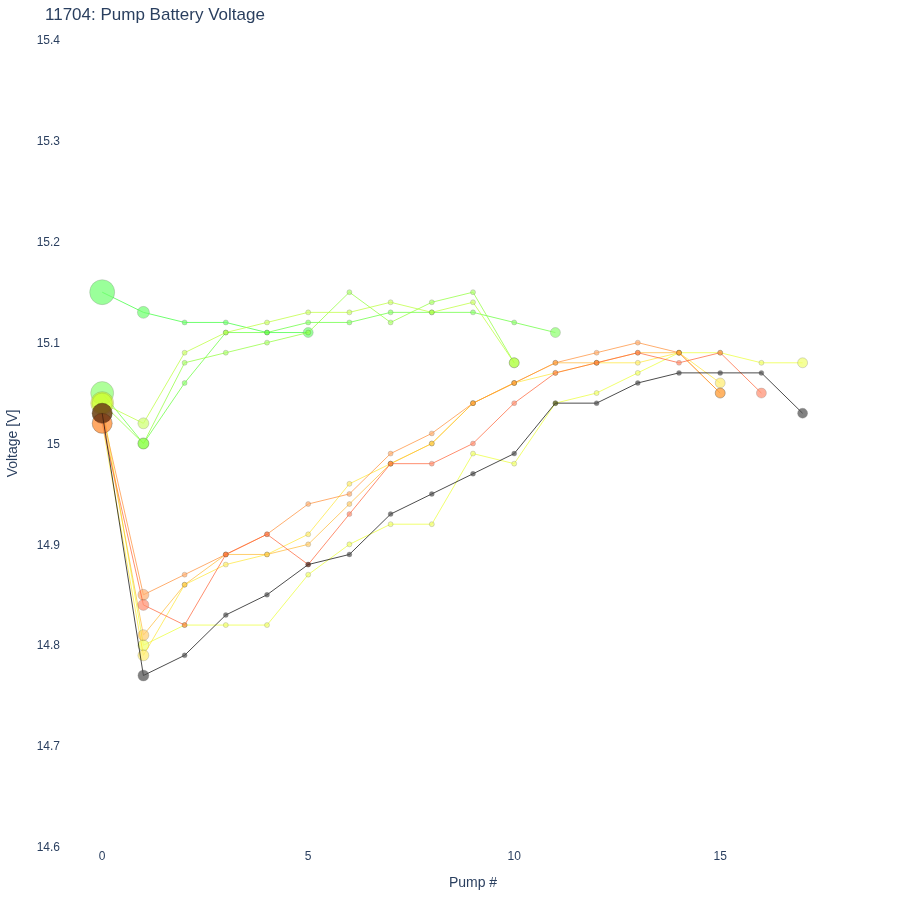Image resolution: width=900 pixels, height=900 pixels.
Task: Click the 15.4 y-axis tick label
Action: [x=48, y=40]
